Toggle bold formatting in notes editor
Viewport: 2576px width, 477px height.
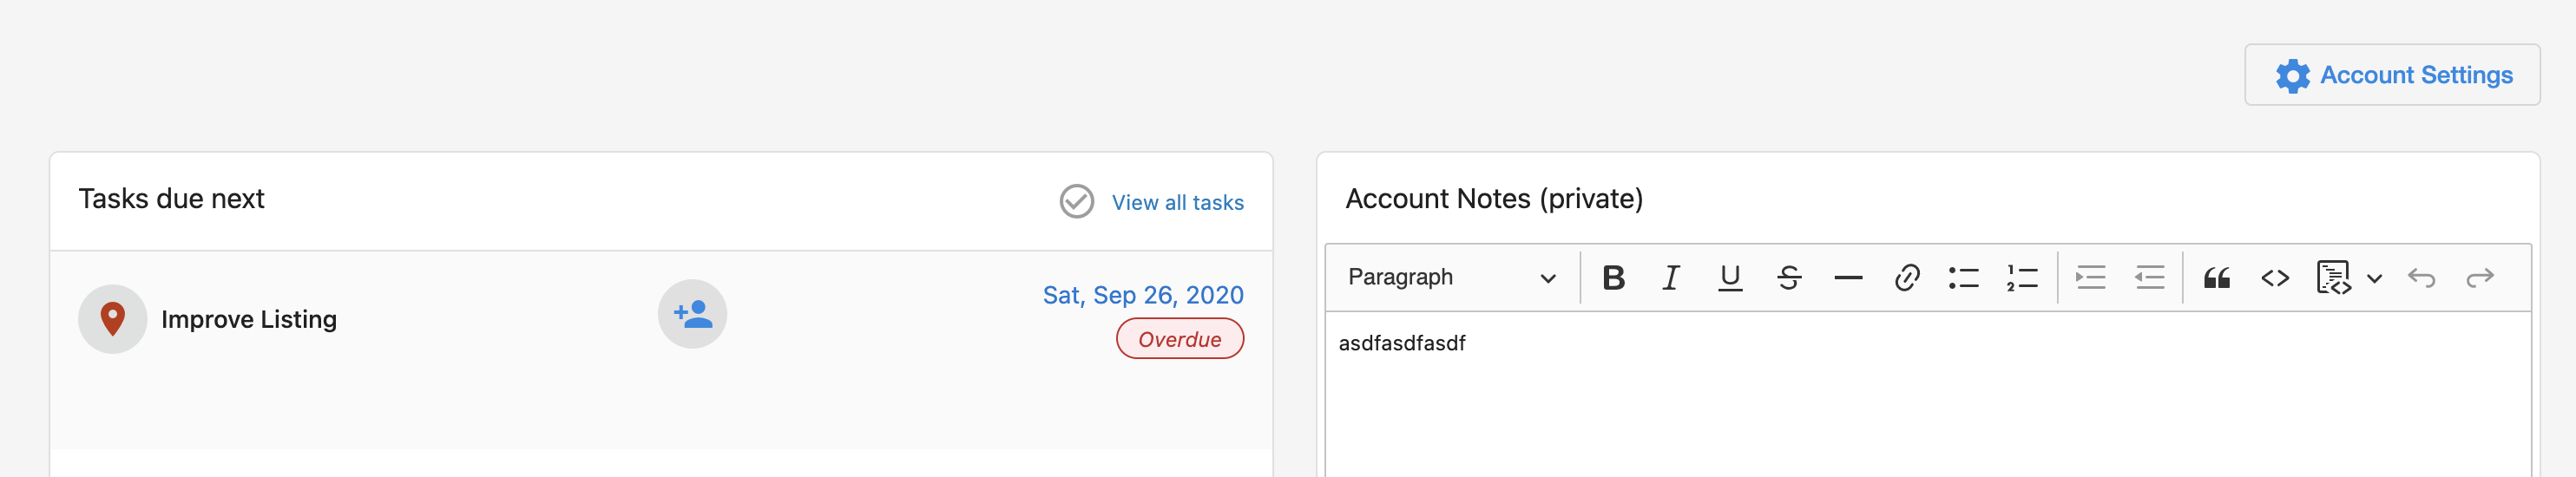[x=1613, y=277]
